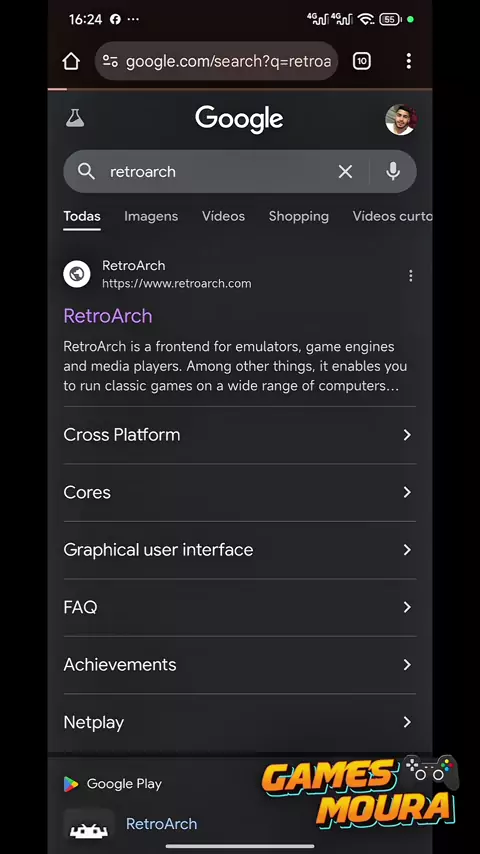Open the Google account profile picture

400,119
